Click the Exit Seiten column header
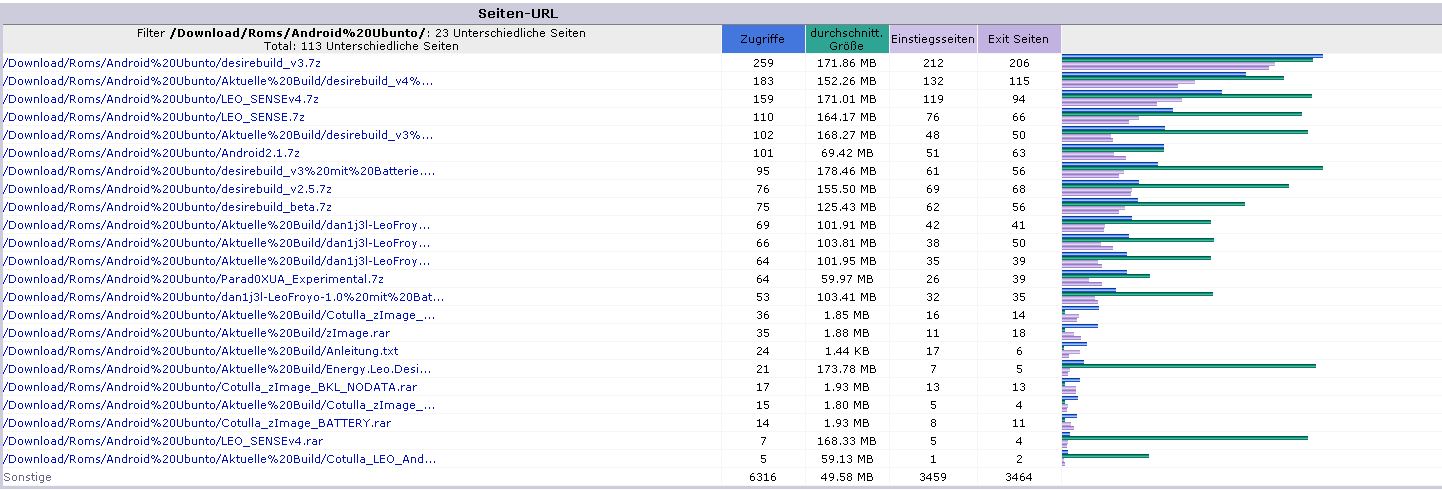 point(1019,39)
